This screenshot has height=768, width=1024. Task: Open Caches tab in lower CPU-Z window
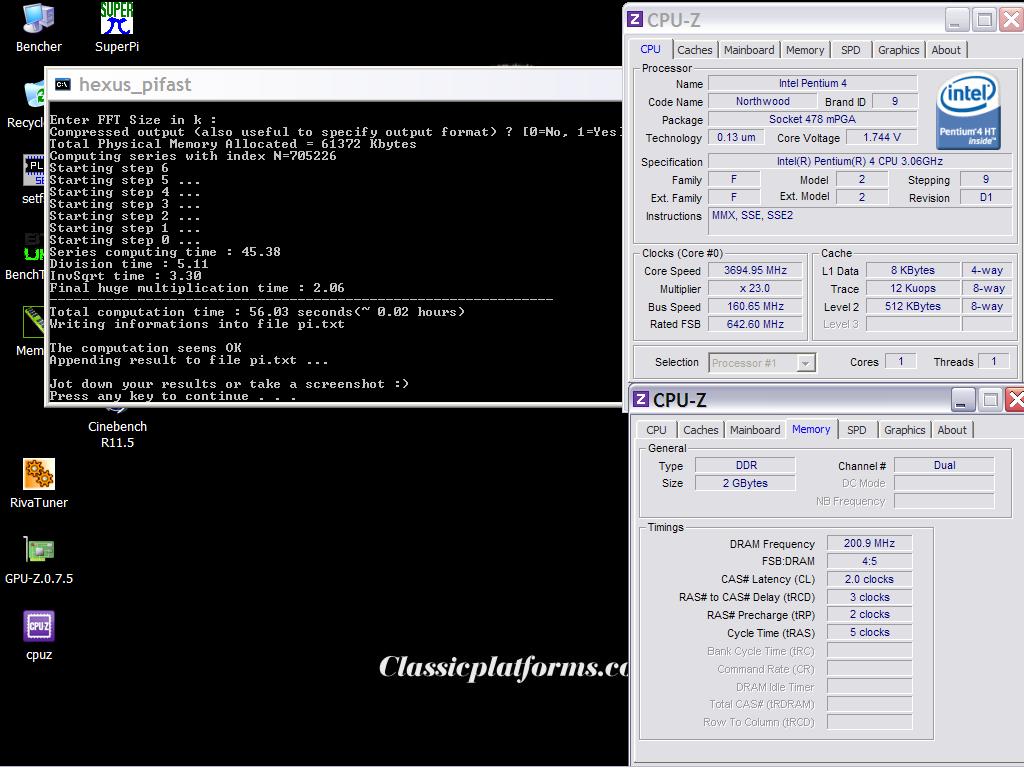point(700,430)
